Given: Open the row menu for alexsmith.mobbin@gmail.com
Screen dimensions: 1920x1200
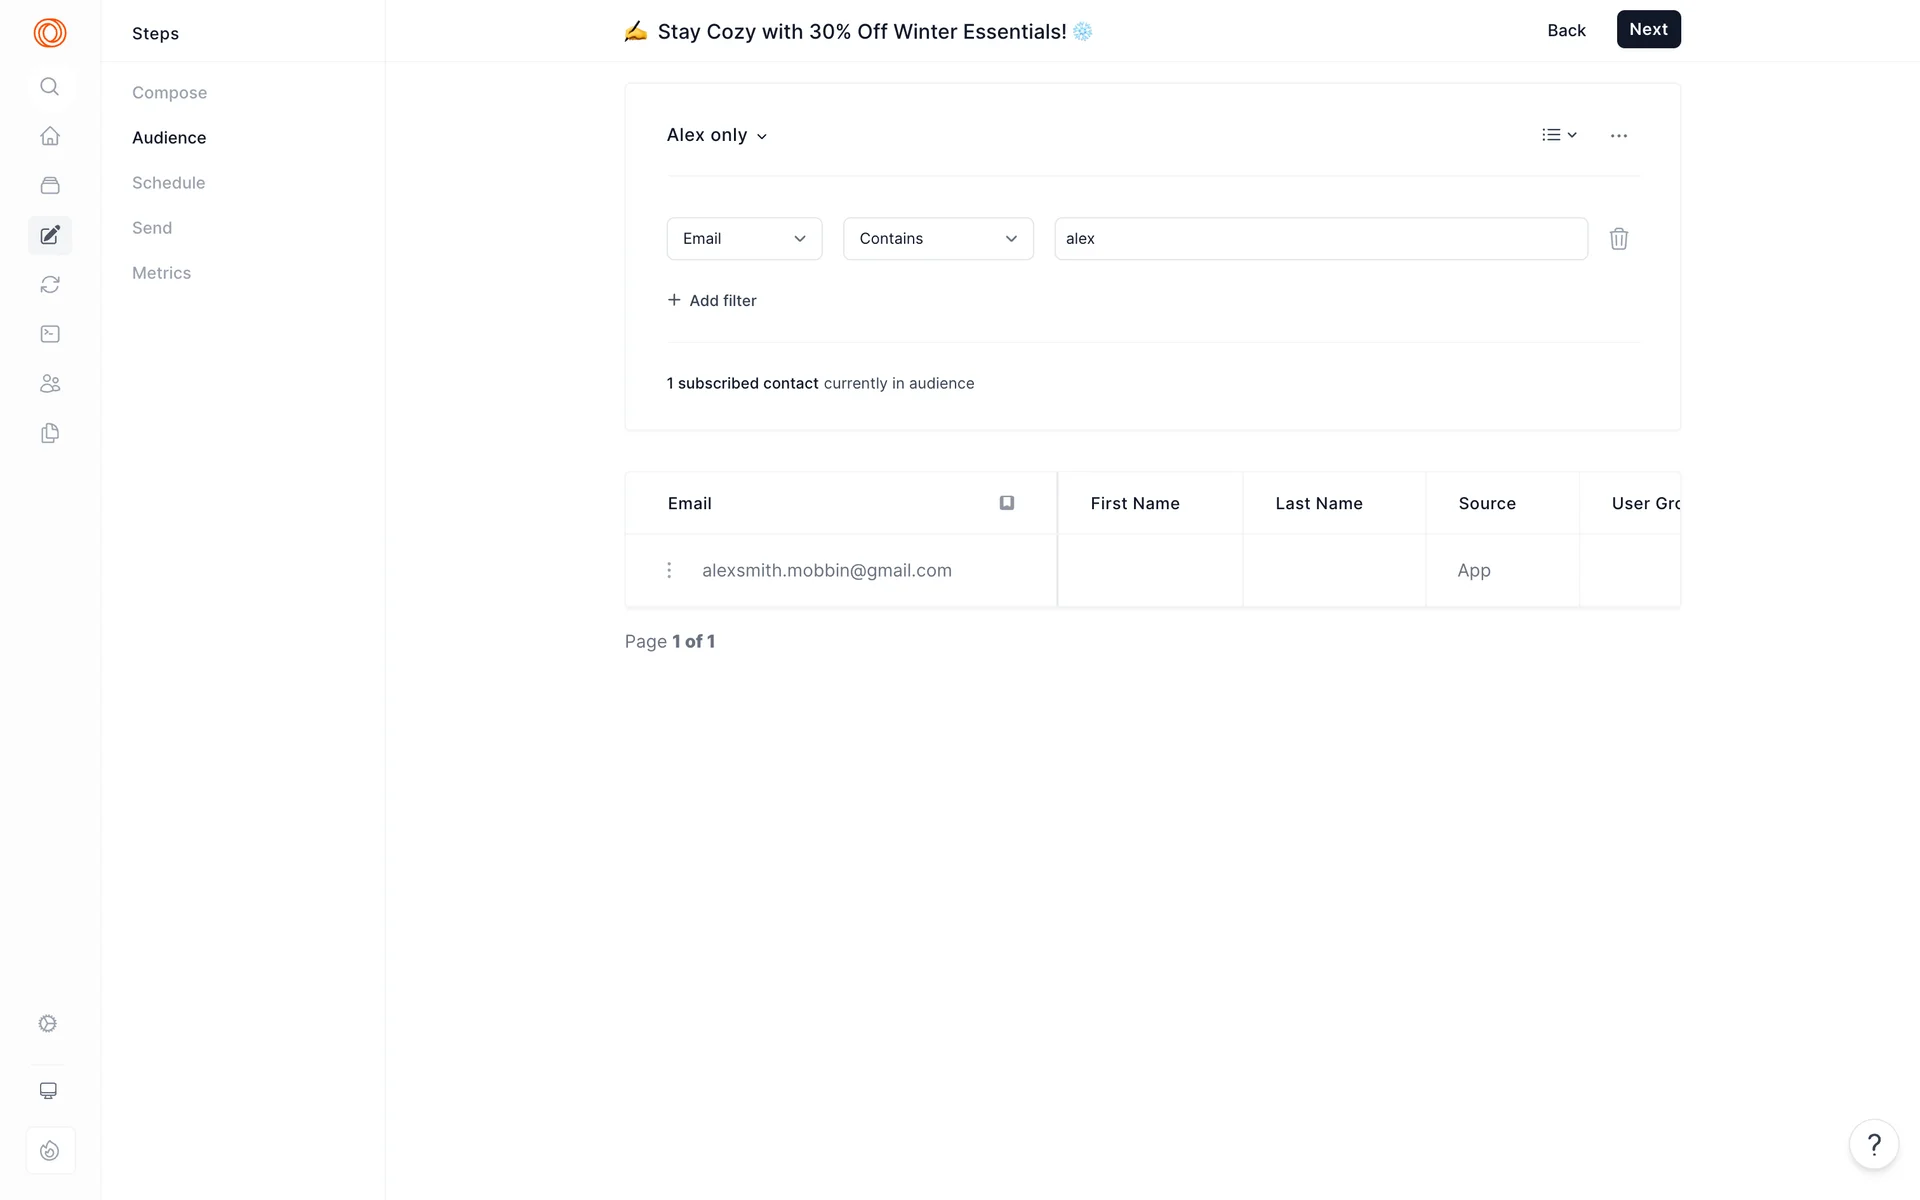Looking at the screenshot, I should point(669,570).
